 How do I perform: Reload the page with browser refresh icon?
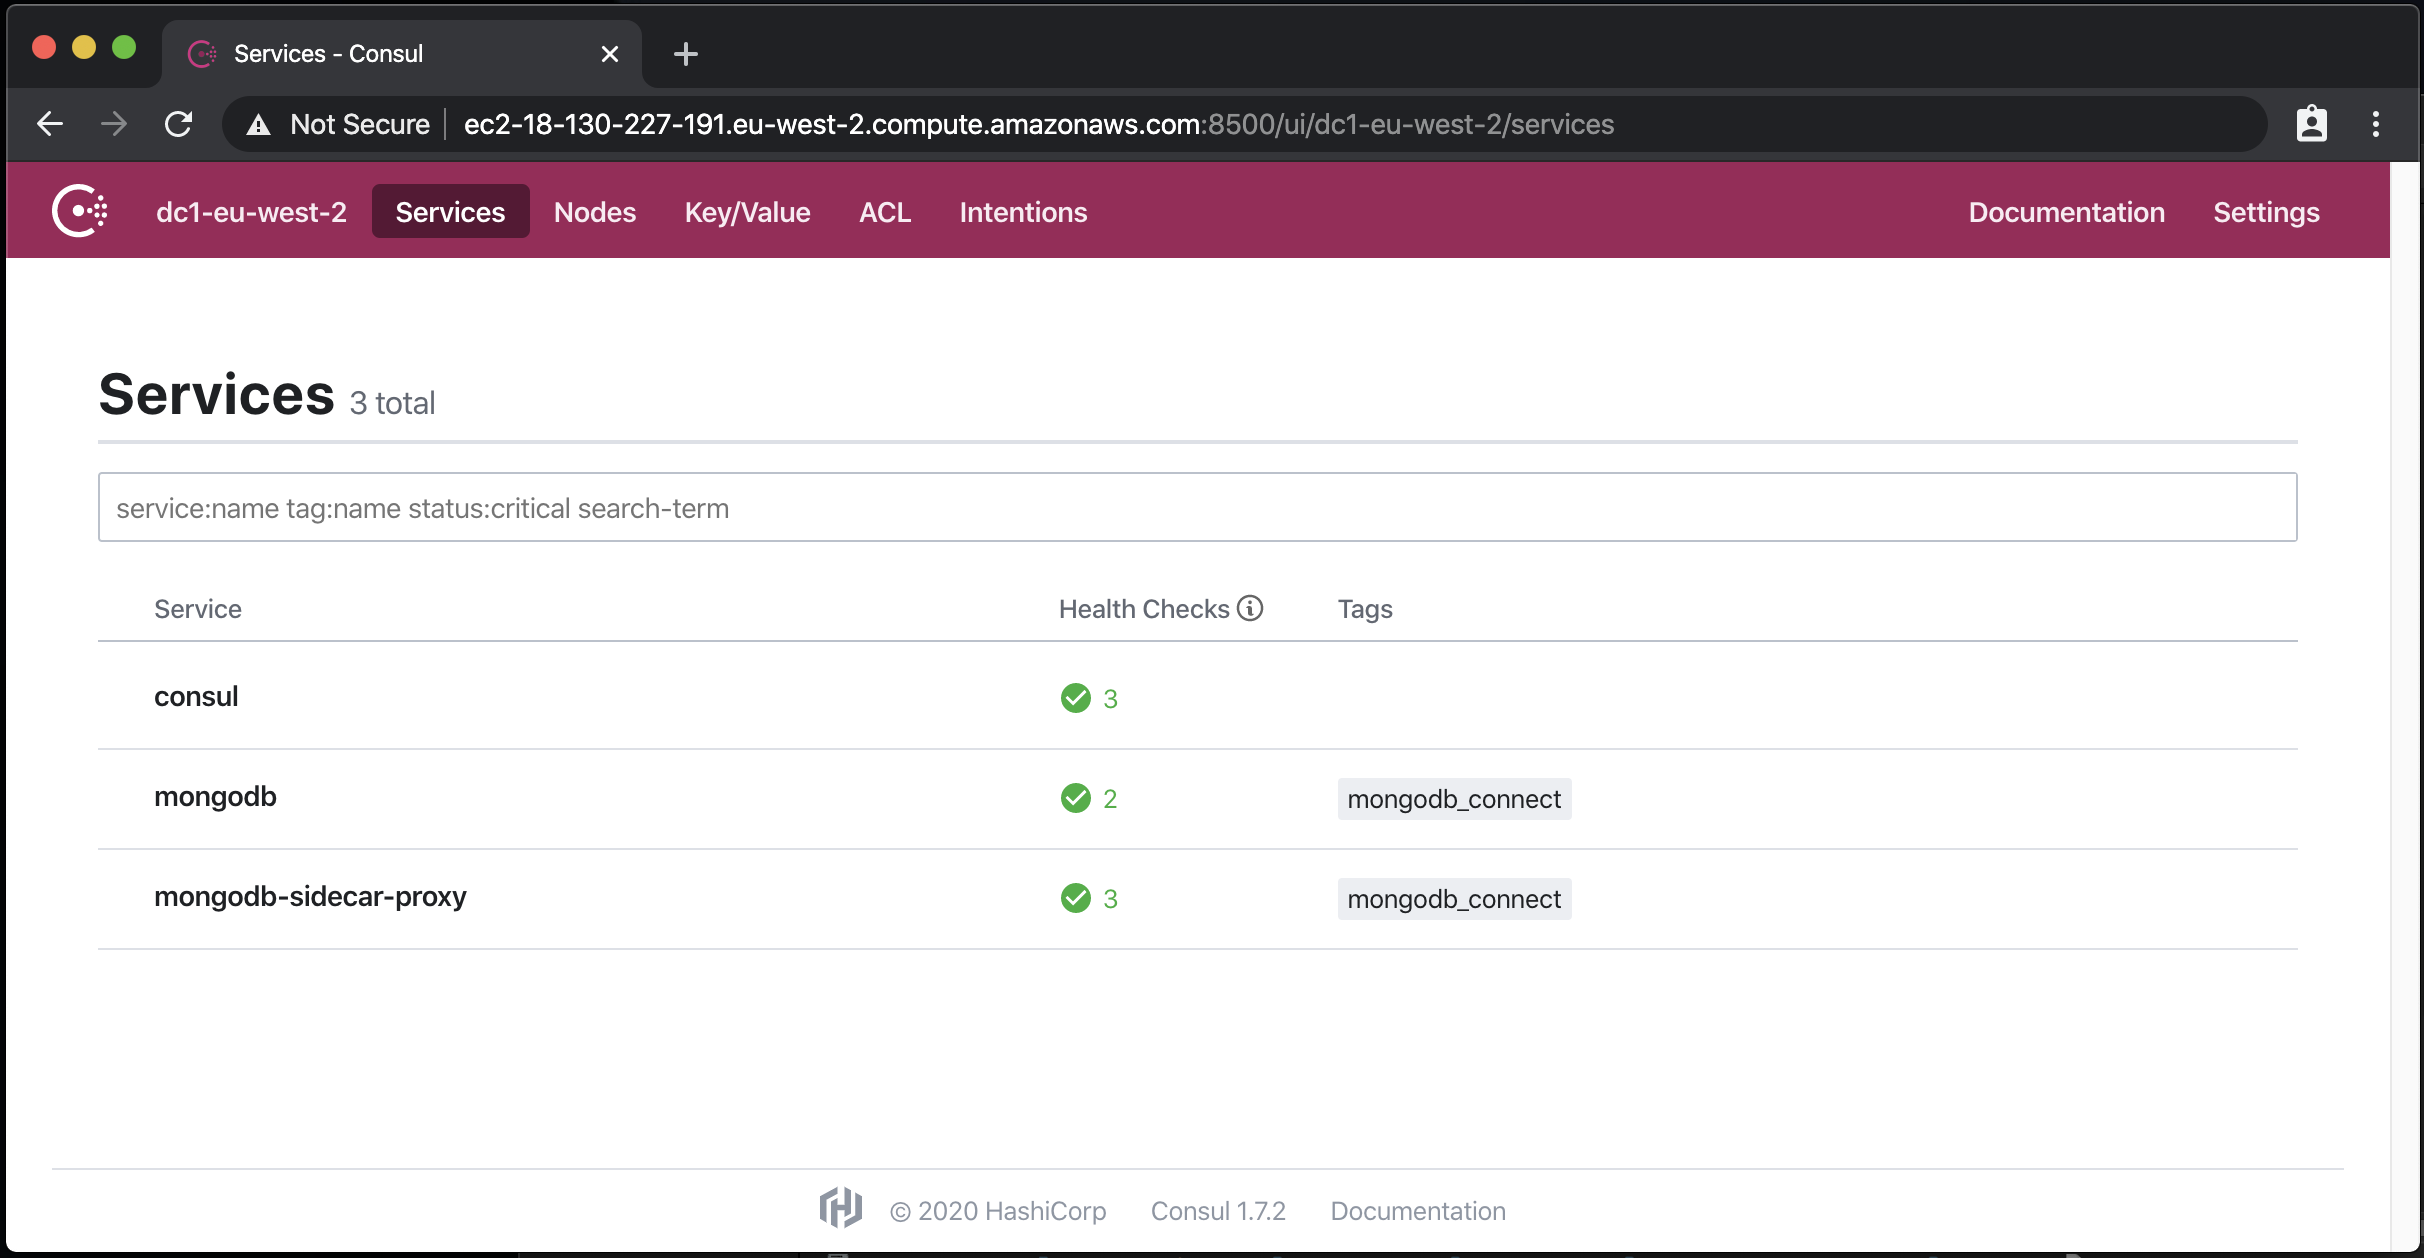point(178,124)
